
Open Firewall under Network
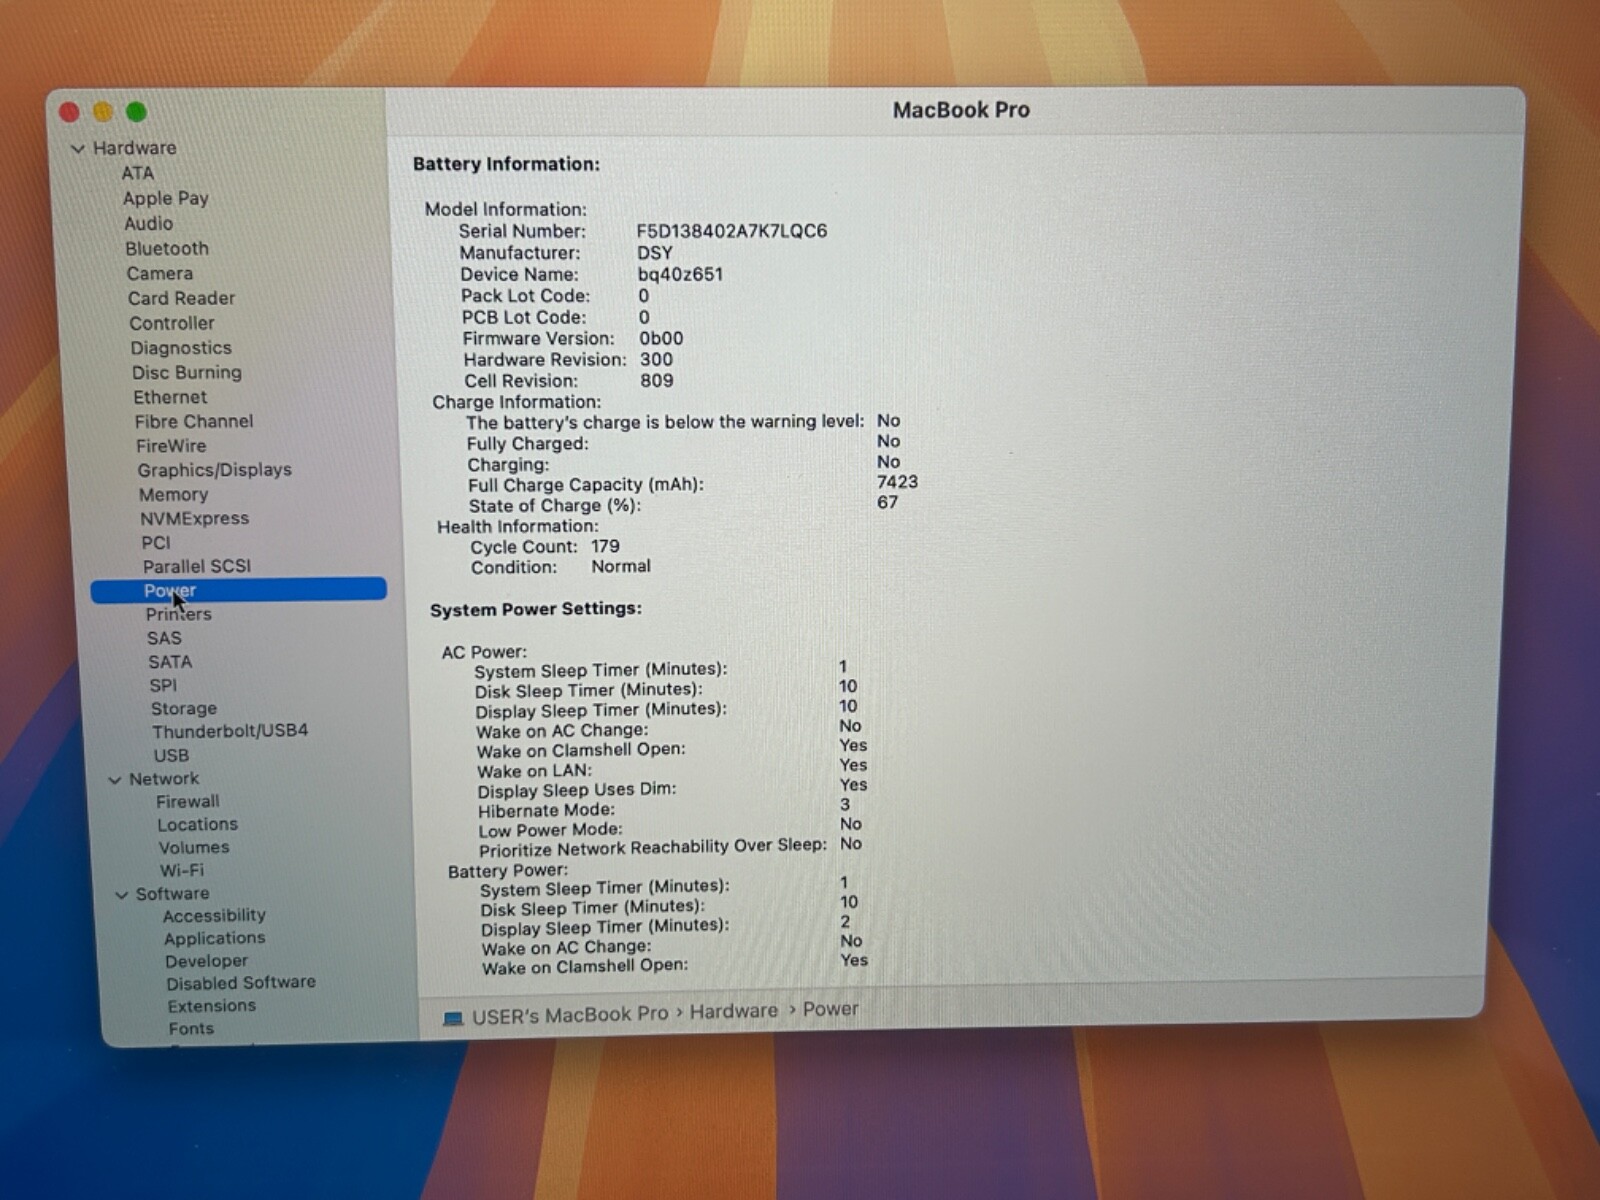(188, 801)
